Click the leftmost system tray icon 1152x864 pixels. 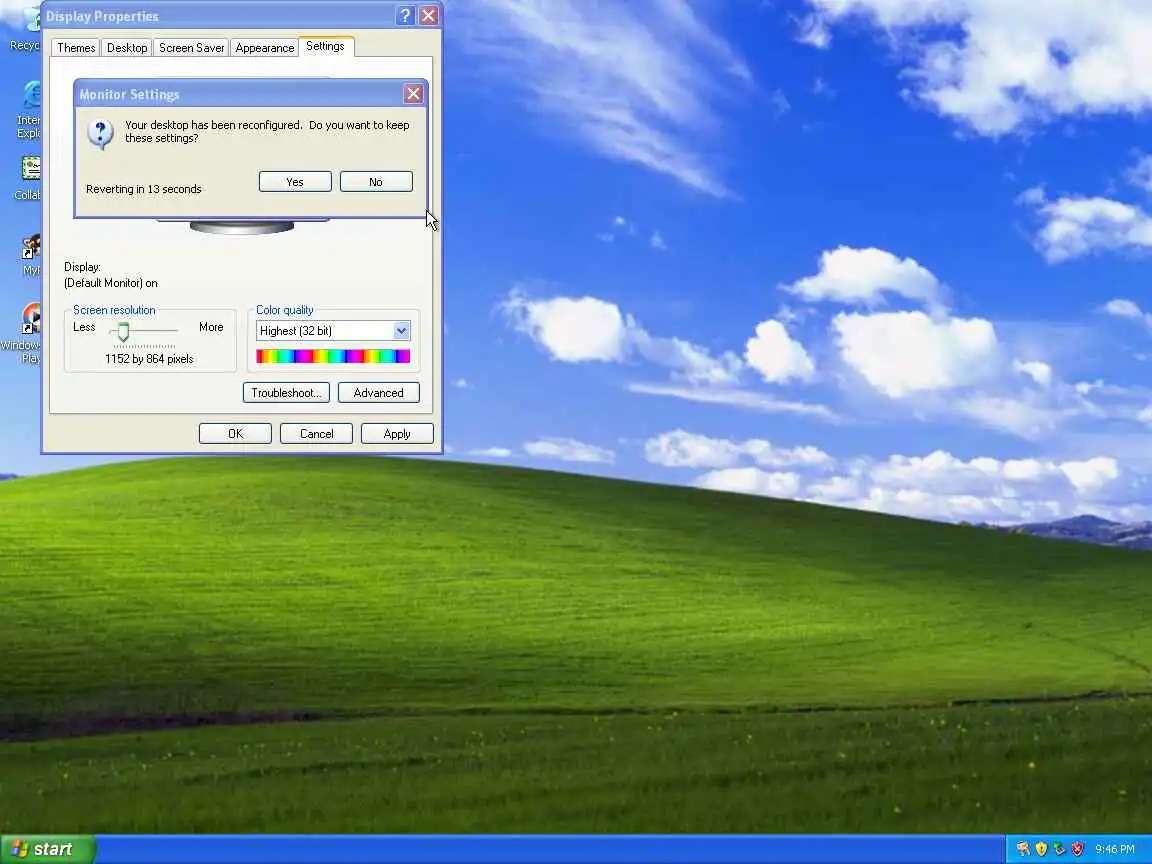coord(1023,849)
